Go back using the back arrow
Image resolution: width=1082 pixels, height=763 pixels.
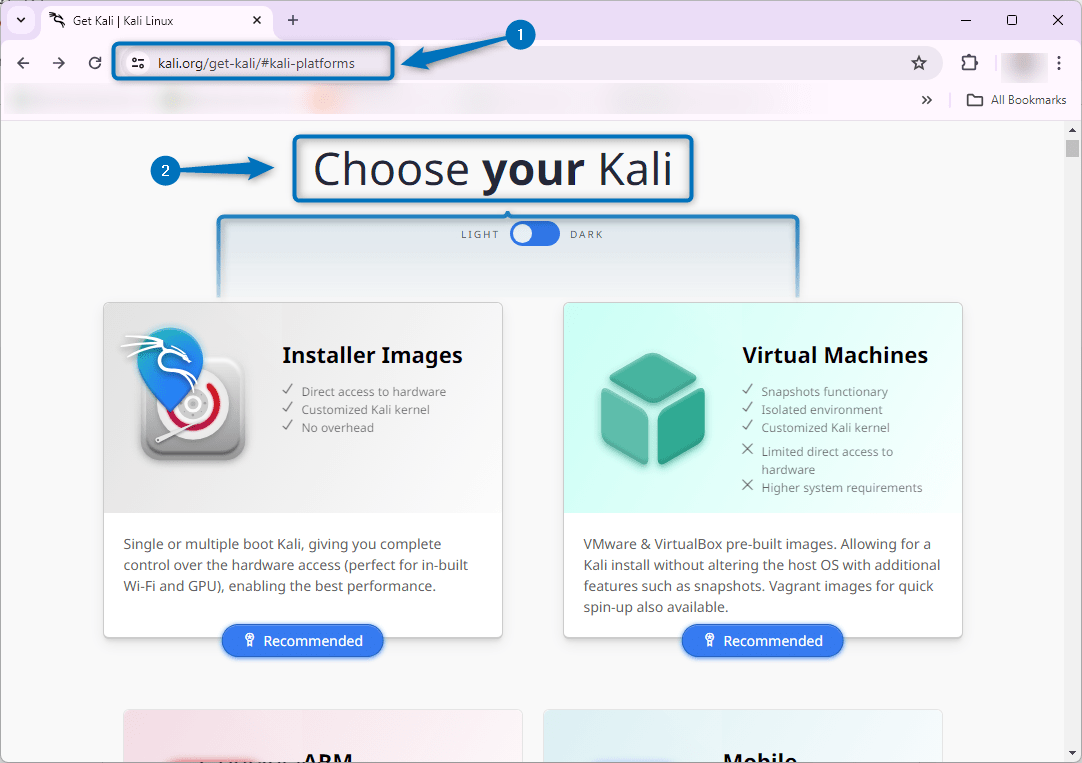tap(23, 62)
